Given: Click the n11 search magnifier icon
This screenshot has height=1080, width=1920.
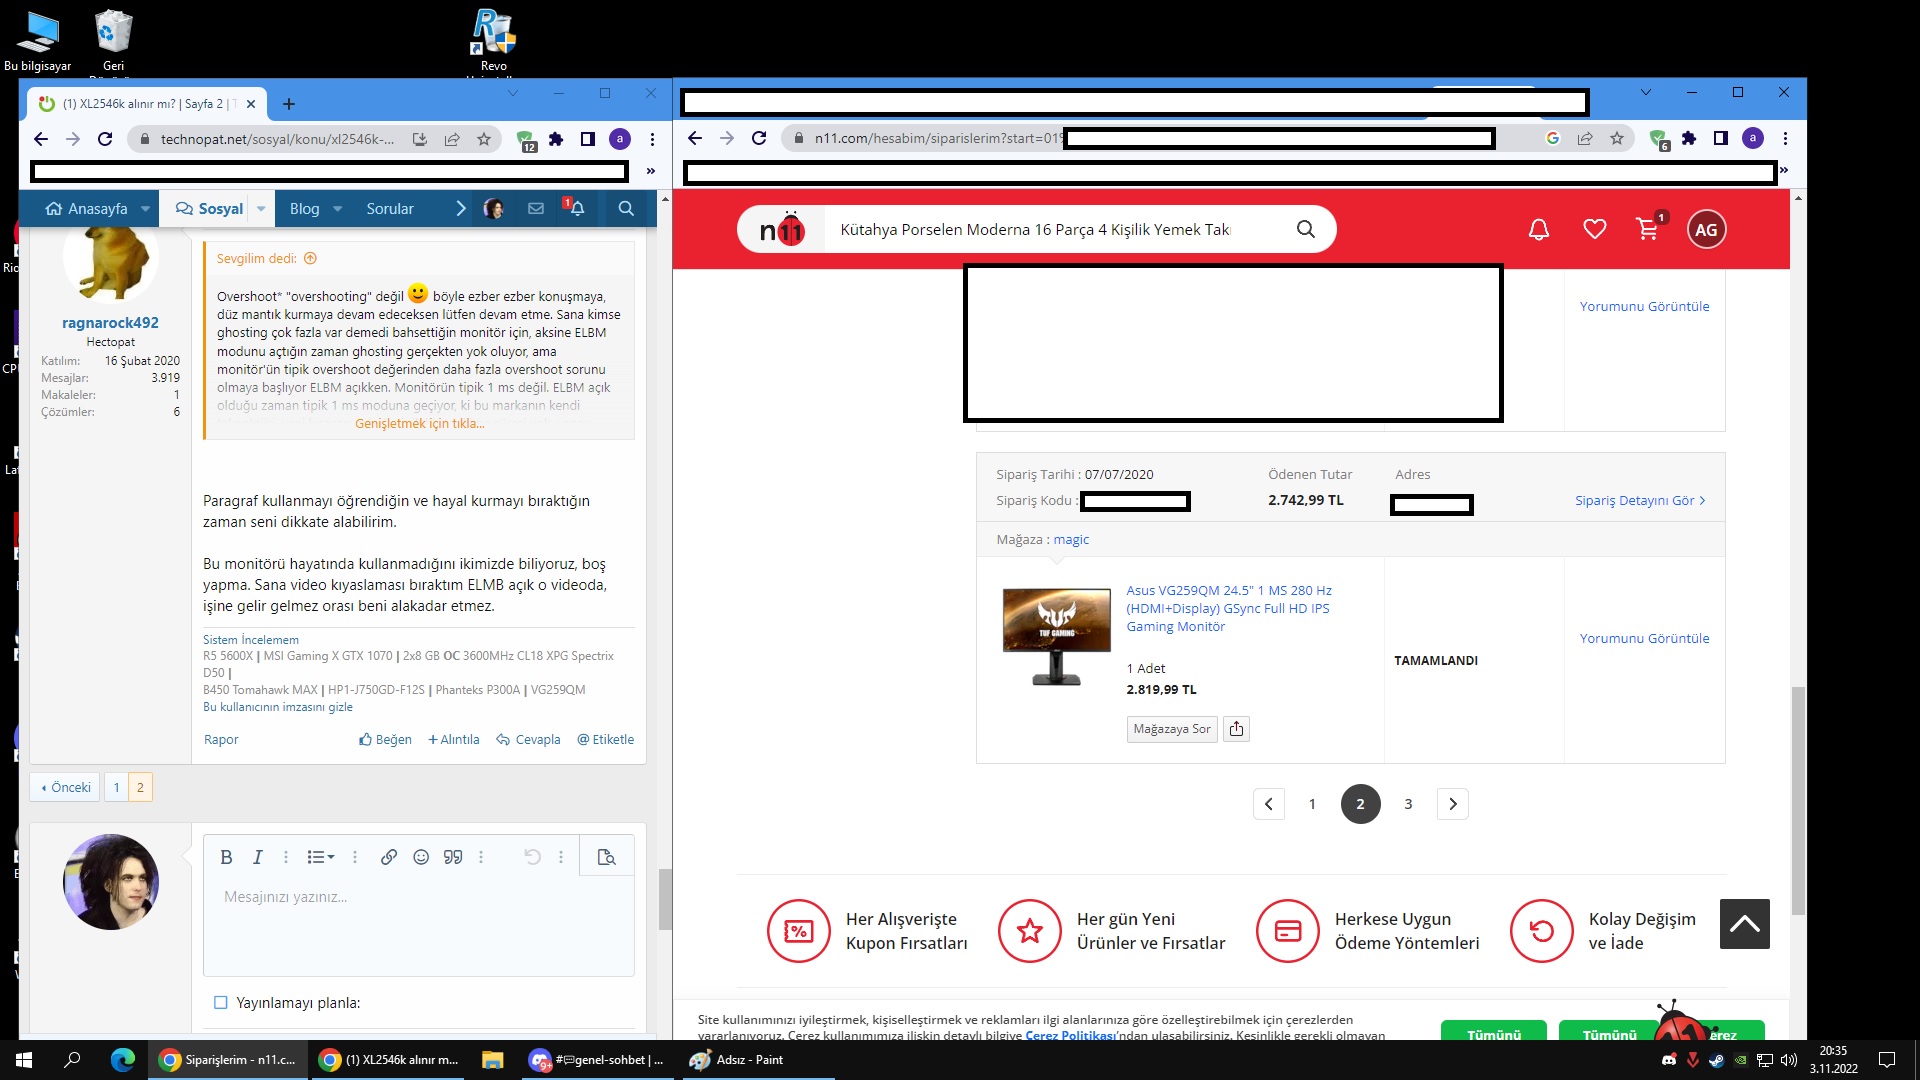Looking at the screenshot, I should pyautogui.click(x=1305, y=229).
